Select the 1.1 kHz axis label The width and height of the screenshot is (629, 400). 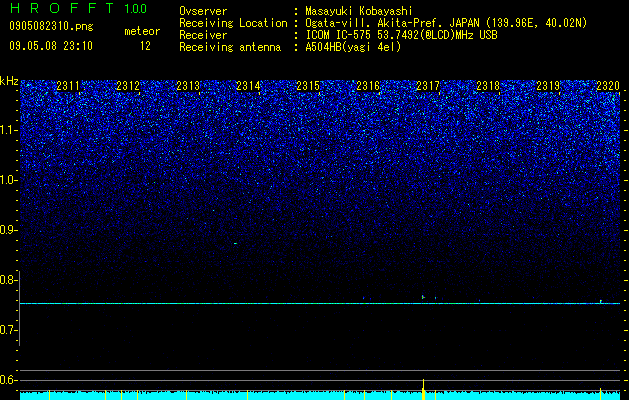click(9, 130)
